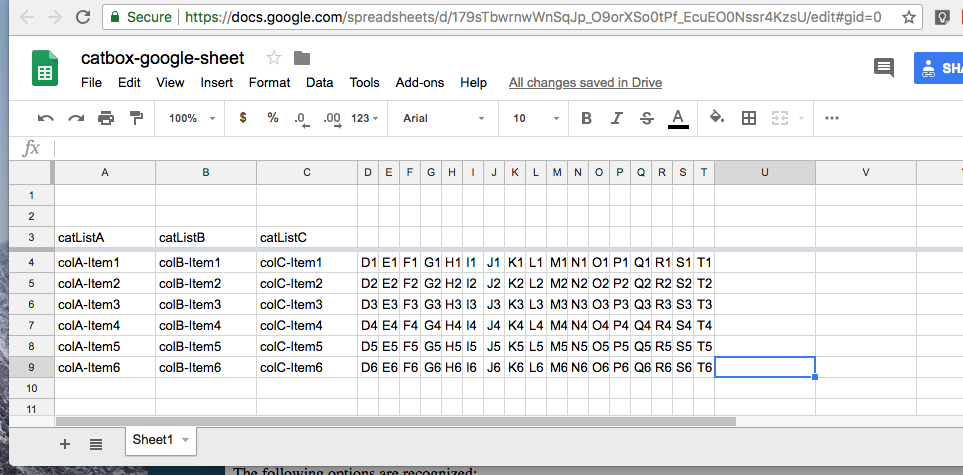Image resolution: width=963 pixels, height=475 pixels.
Task: Click cell catListC
Action: pyautogui.click(x=307, y=237)
